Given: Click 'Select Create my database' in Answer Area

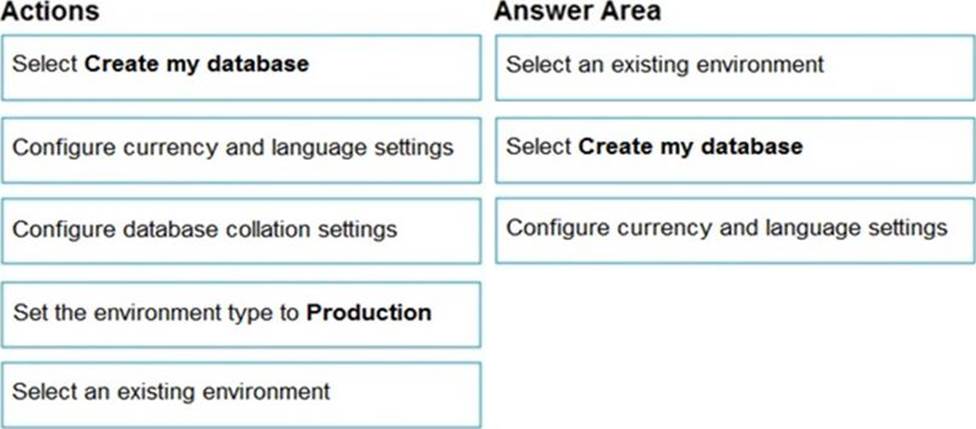Looking at the screenshot, I should tap(735, 148).
